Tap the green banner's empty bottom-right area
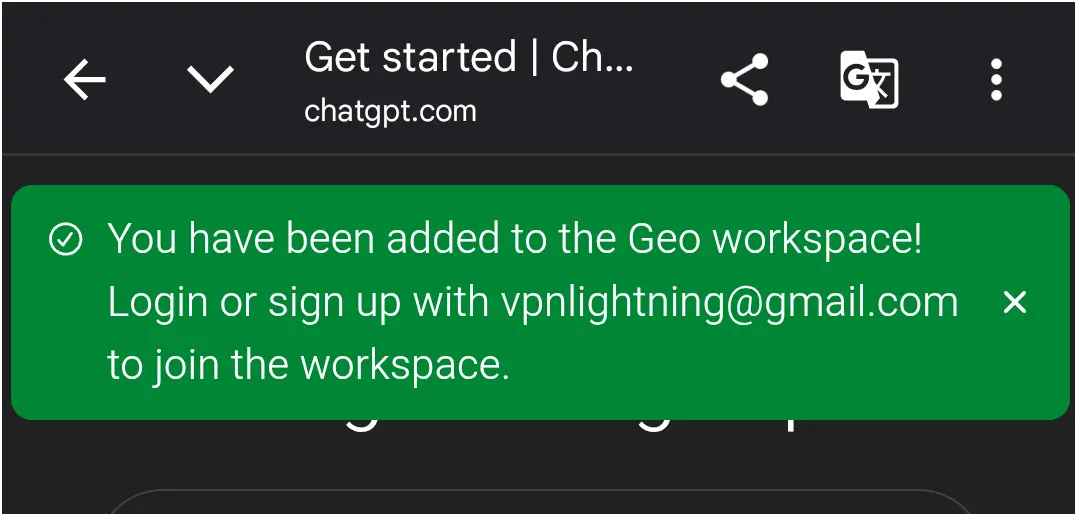The image size is (1077, 516). click(824, 374)
